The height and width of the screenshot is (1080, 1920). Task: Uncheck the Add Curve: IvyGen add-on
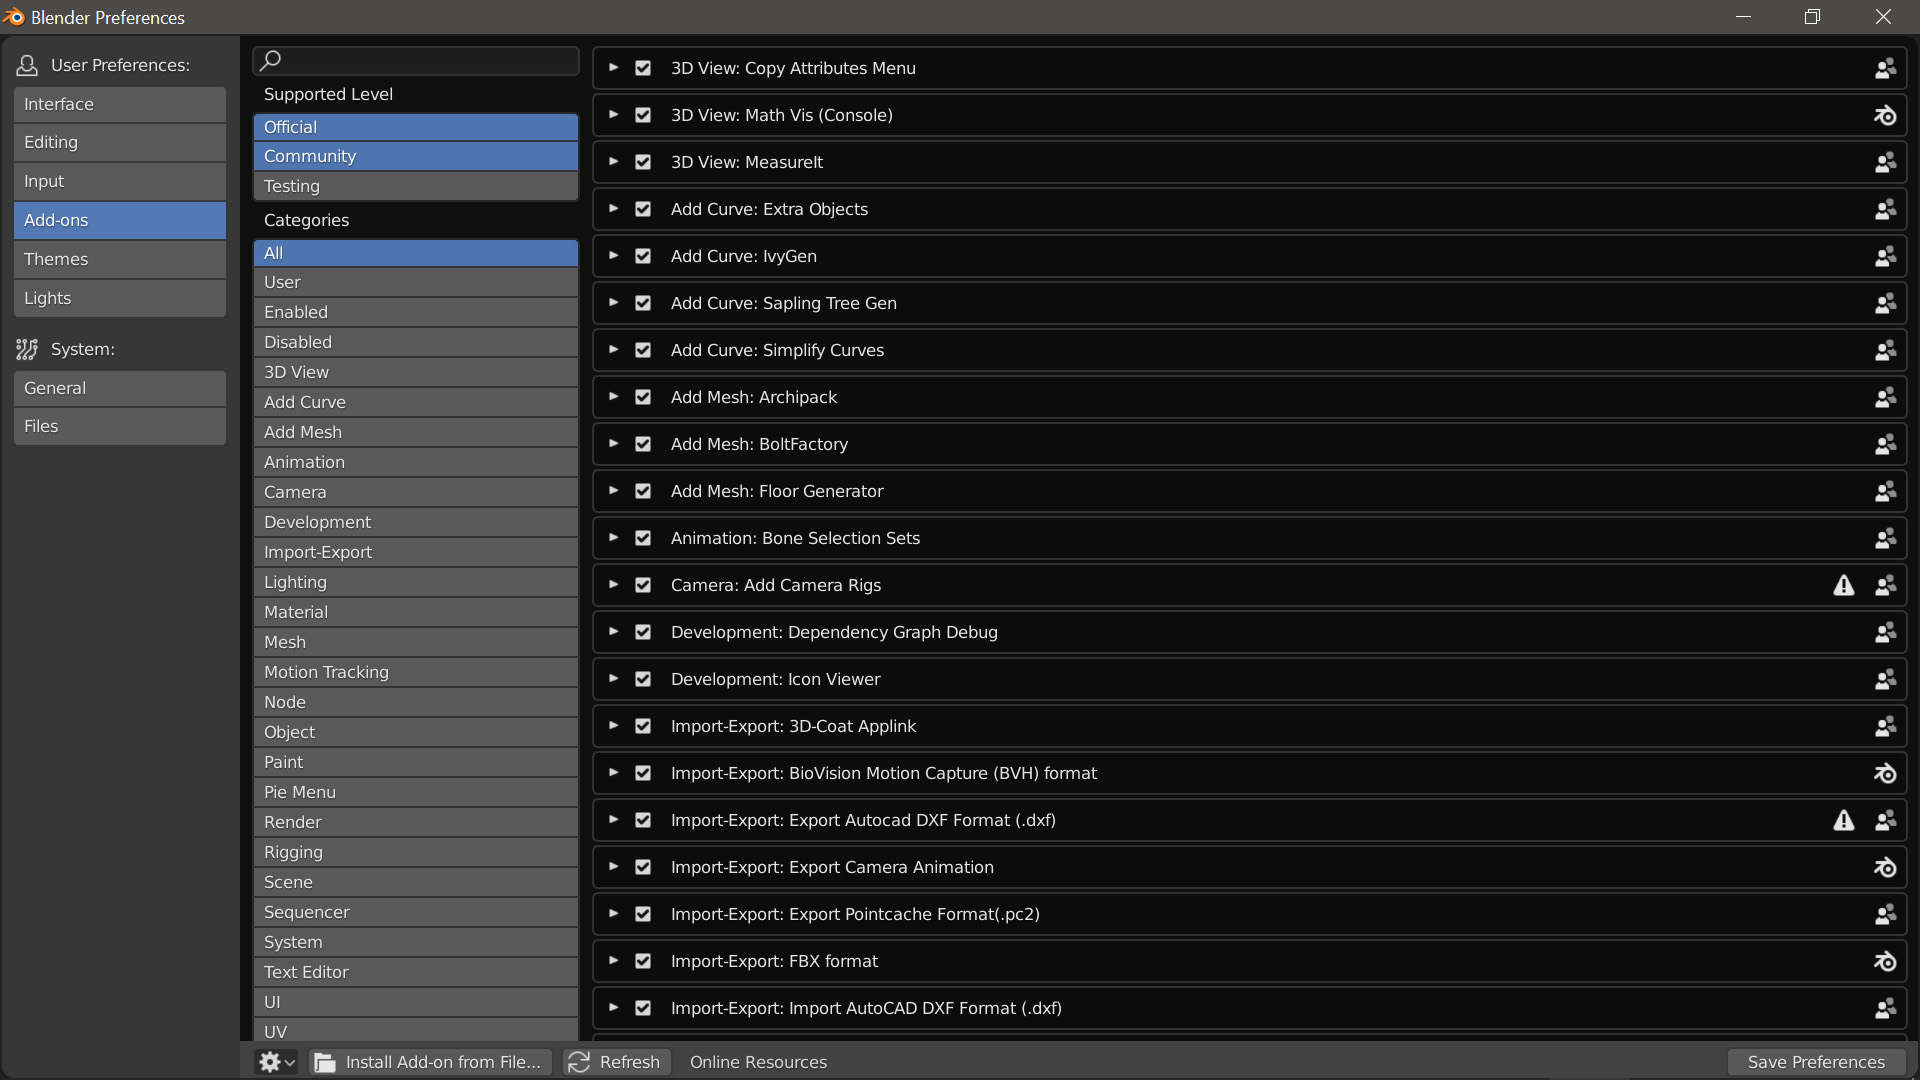point(643,256)
